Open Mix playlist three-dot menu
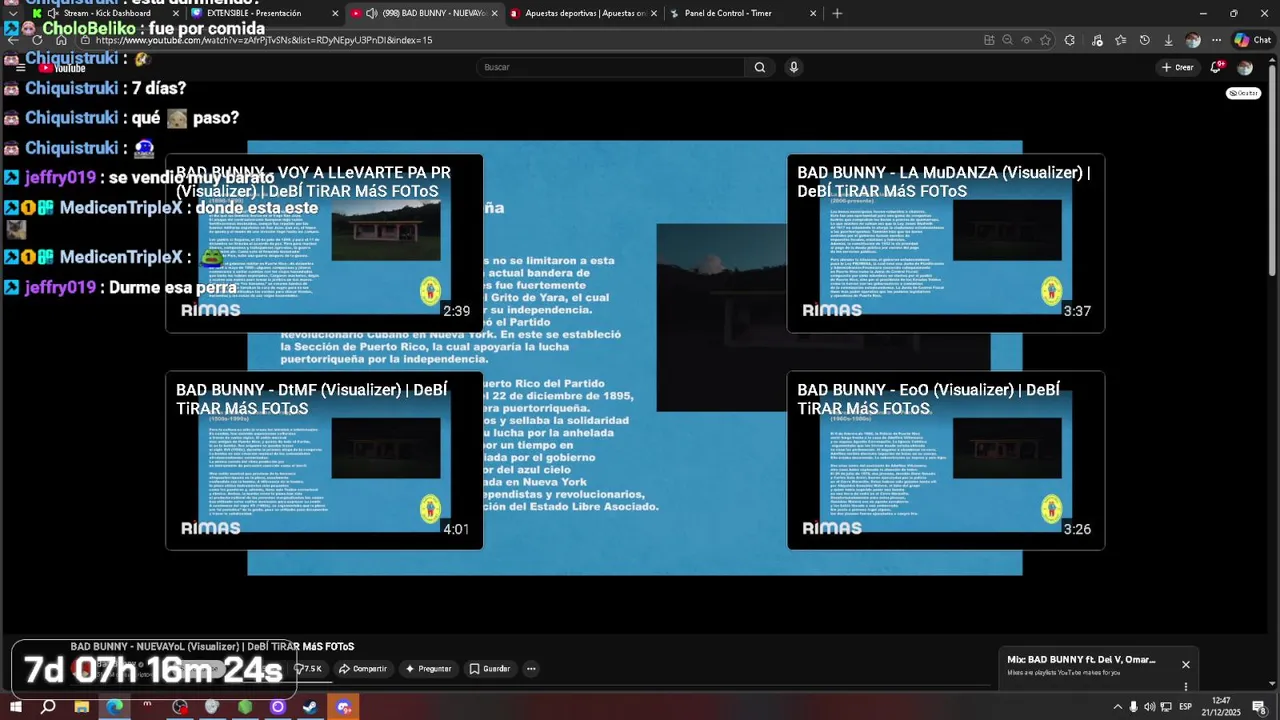 click(x=1186, y=687)
